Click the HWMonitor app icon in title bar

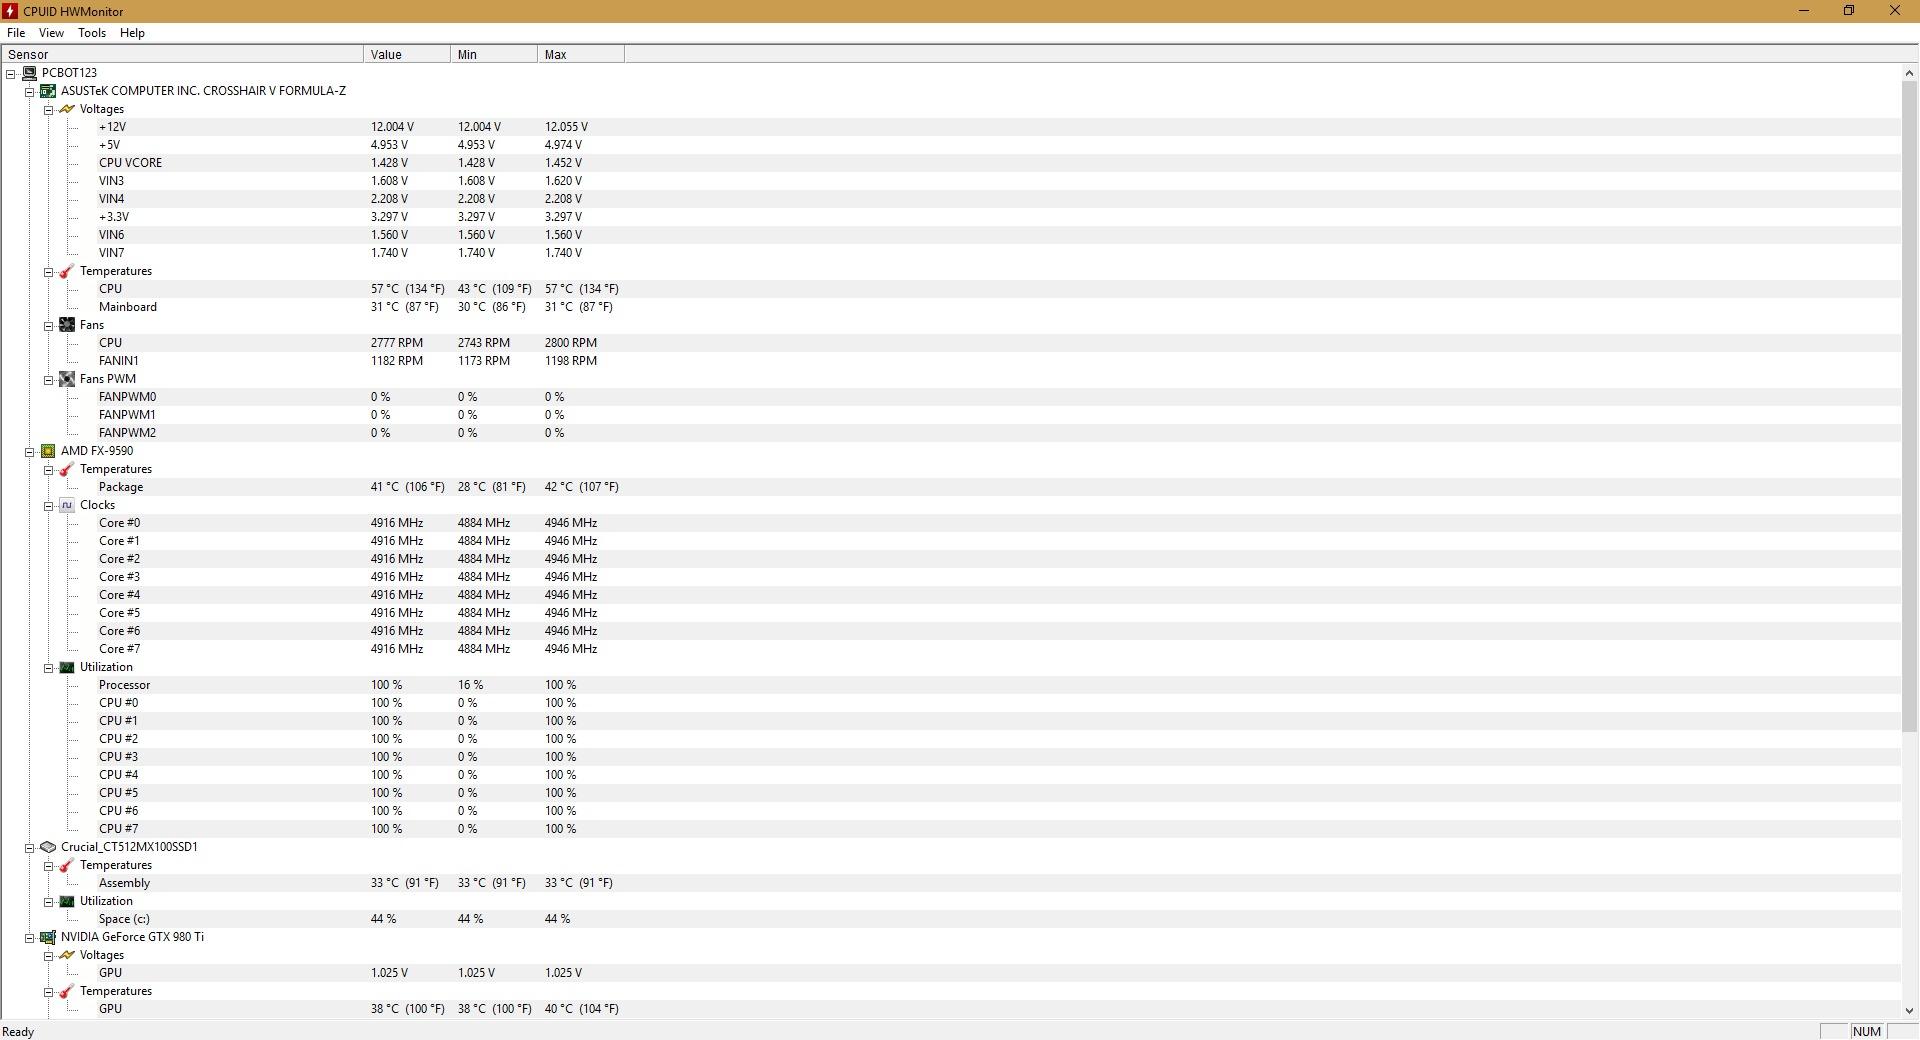[x=10, y=11]
